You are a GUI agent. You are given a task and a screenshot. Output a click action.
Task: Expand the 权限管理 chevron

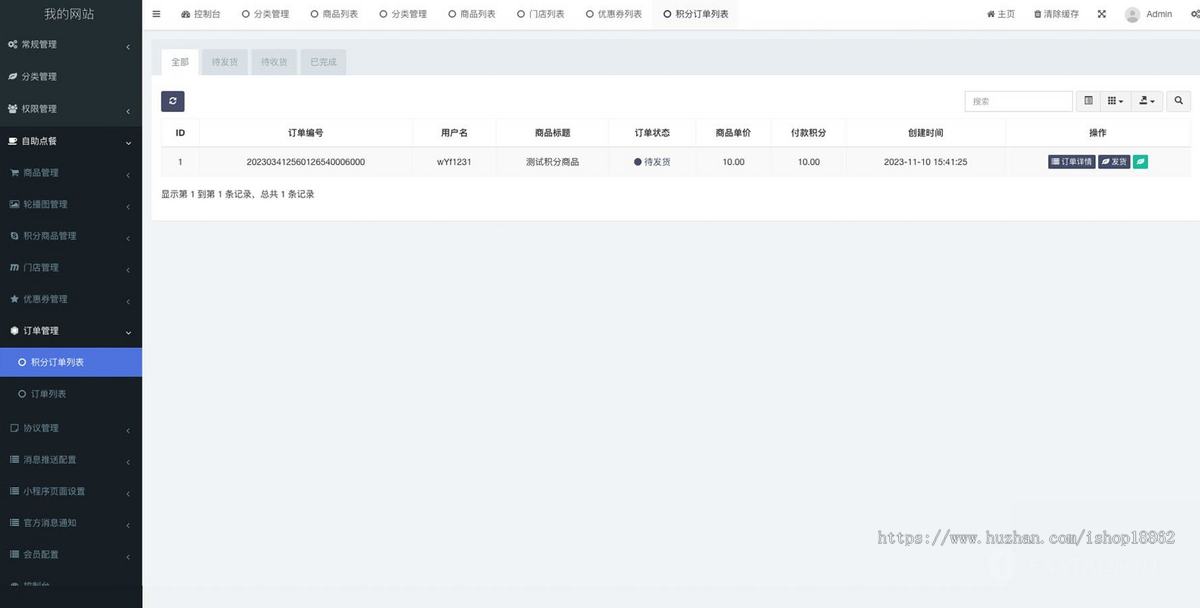(x=128, y=111)
